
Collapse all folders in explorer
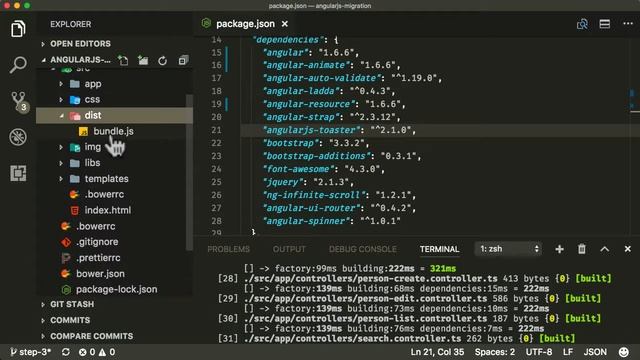183,60
